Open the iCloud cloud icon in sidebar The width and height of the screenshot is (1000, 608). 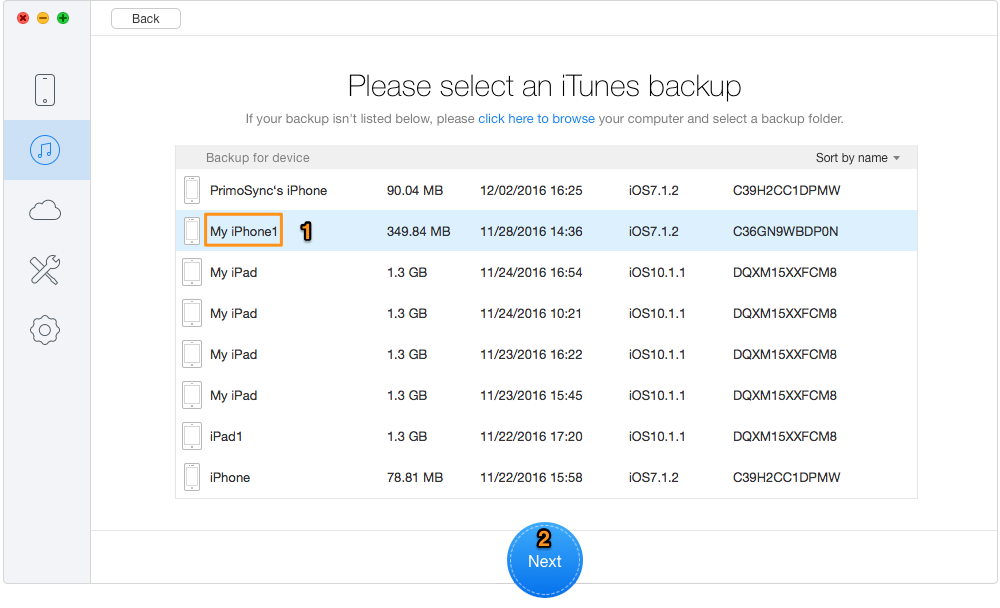45,210
